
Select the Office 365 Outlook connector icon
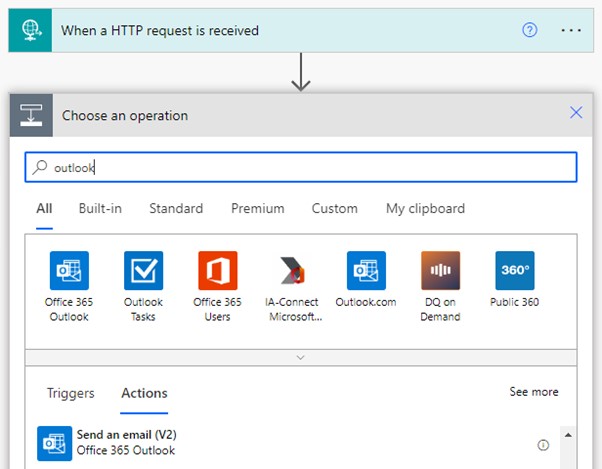pyautogui.click(x=69, y=271)
